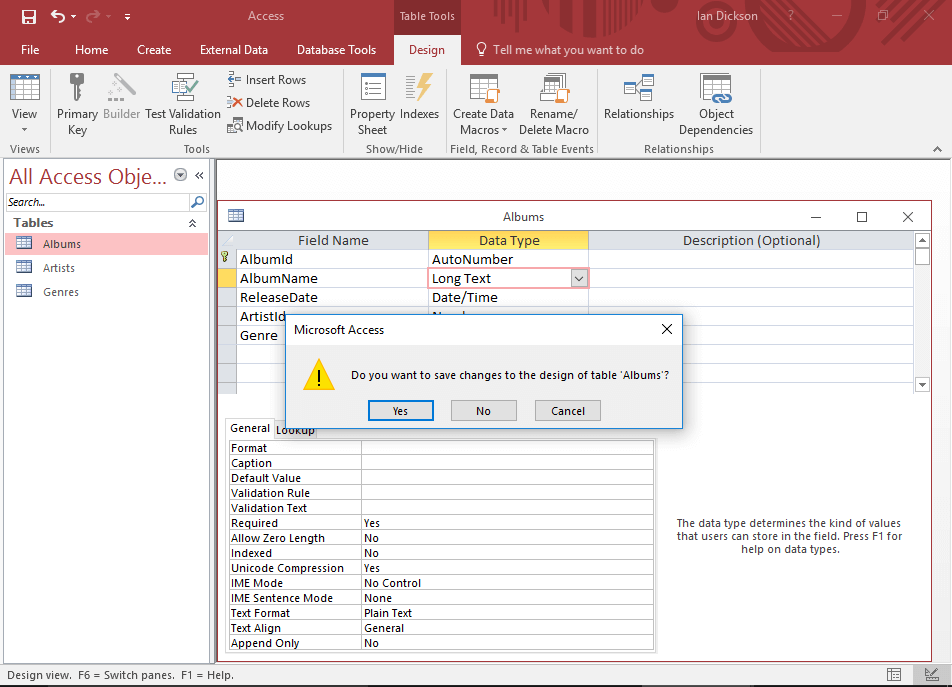Screen dimensions: 952x687
Task: Select the Artists table in navigation pane
Action: tap(59, 268)
